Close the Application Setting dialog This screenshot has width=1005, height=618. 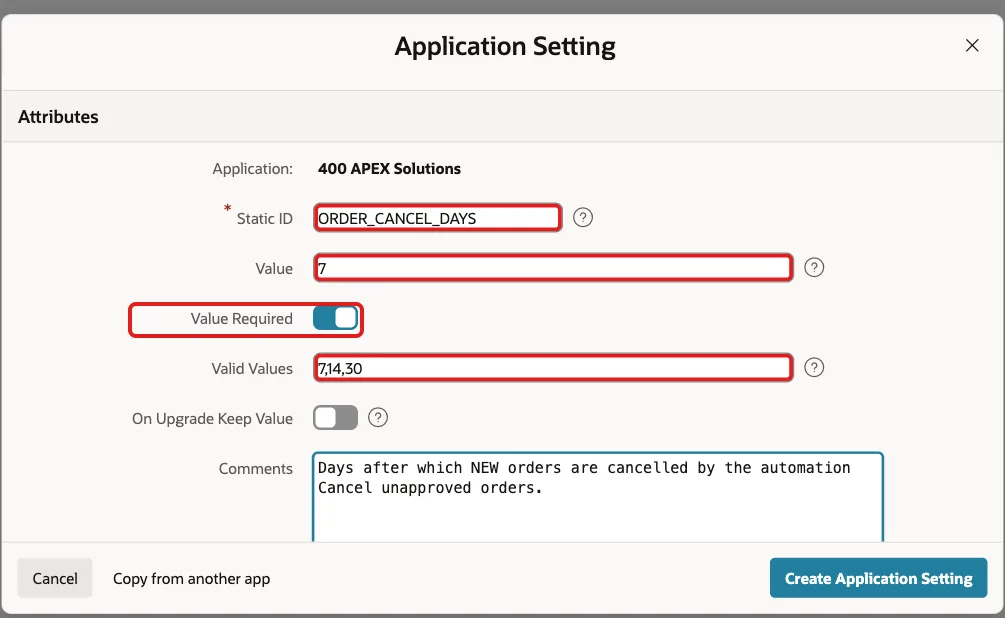pos(972,46)
